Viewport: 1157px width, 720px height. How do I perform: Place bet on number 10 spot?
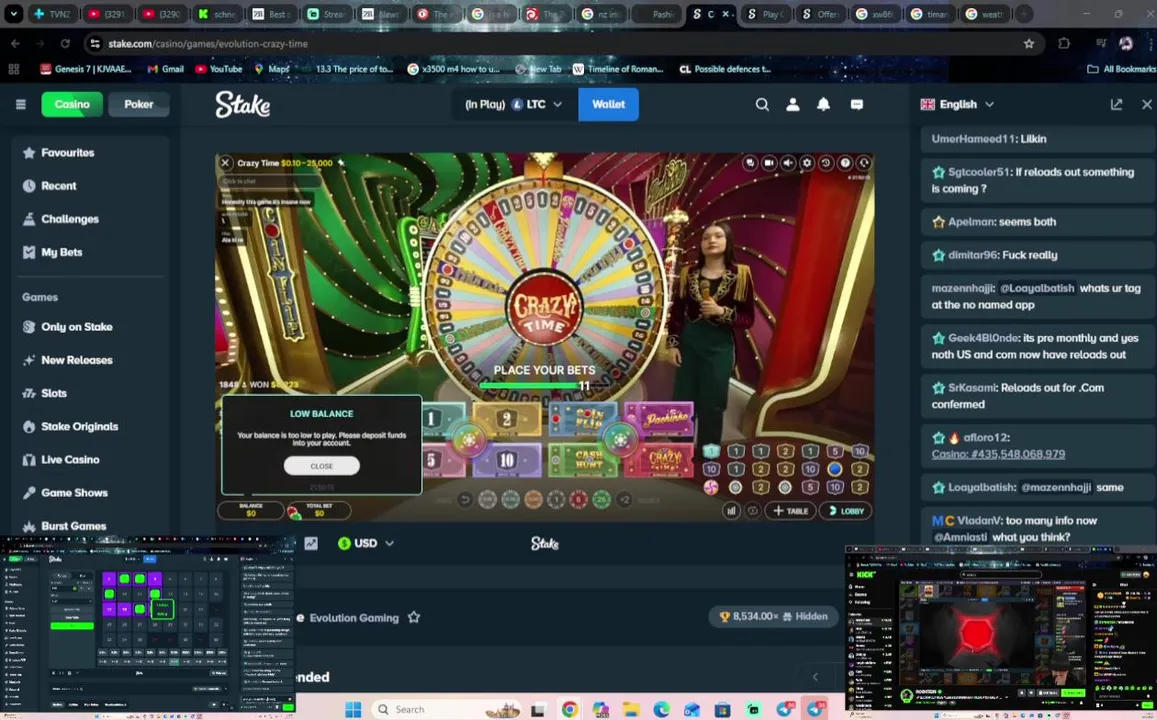point(506,460)
